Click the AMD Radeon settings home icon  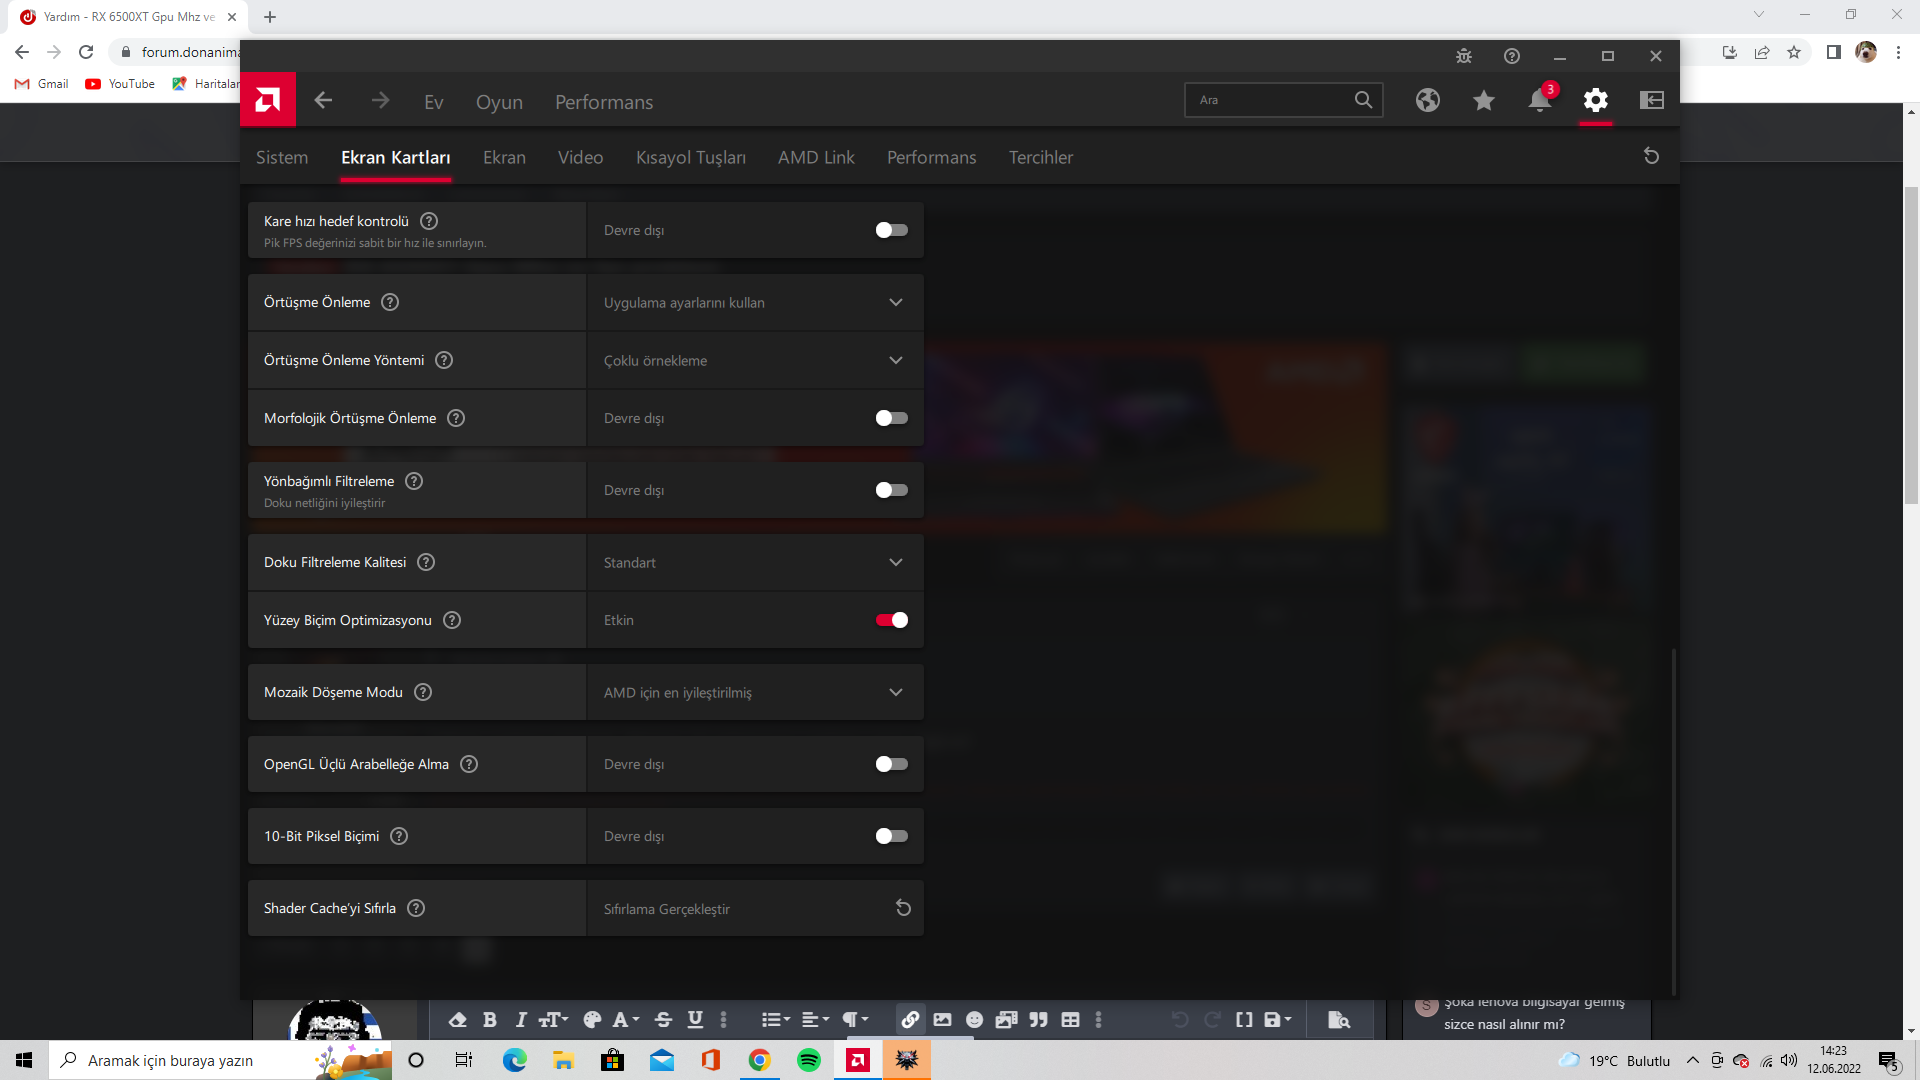(x=433, y=100)
